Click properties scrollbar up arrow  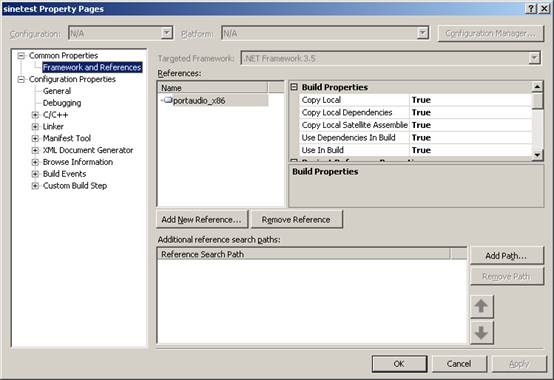click(537, 87)
